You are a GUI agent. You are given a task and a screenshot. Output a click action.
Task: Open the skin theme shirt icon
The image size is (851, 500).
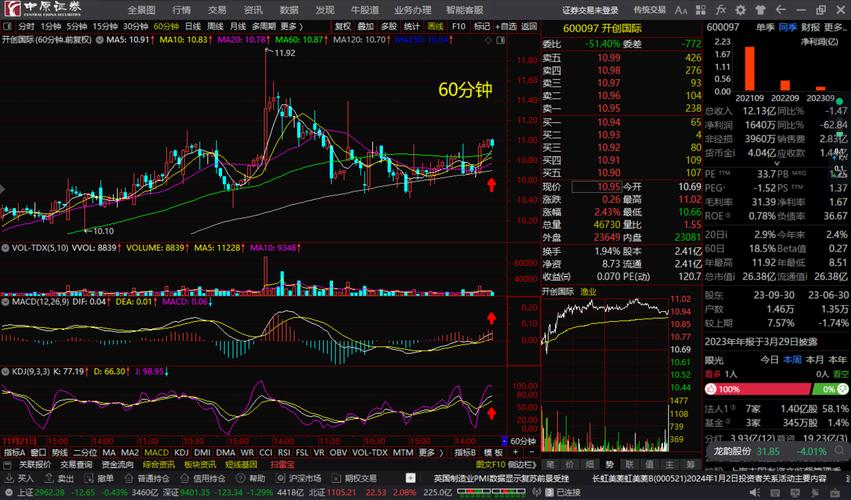pyautogui.click(x=760, y=10)
